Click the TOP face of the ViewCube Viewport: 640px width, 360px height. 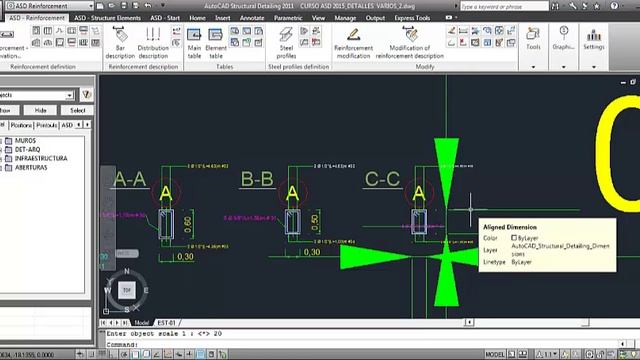pyautogui.click(x=127, y=290)
